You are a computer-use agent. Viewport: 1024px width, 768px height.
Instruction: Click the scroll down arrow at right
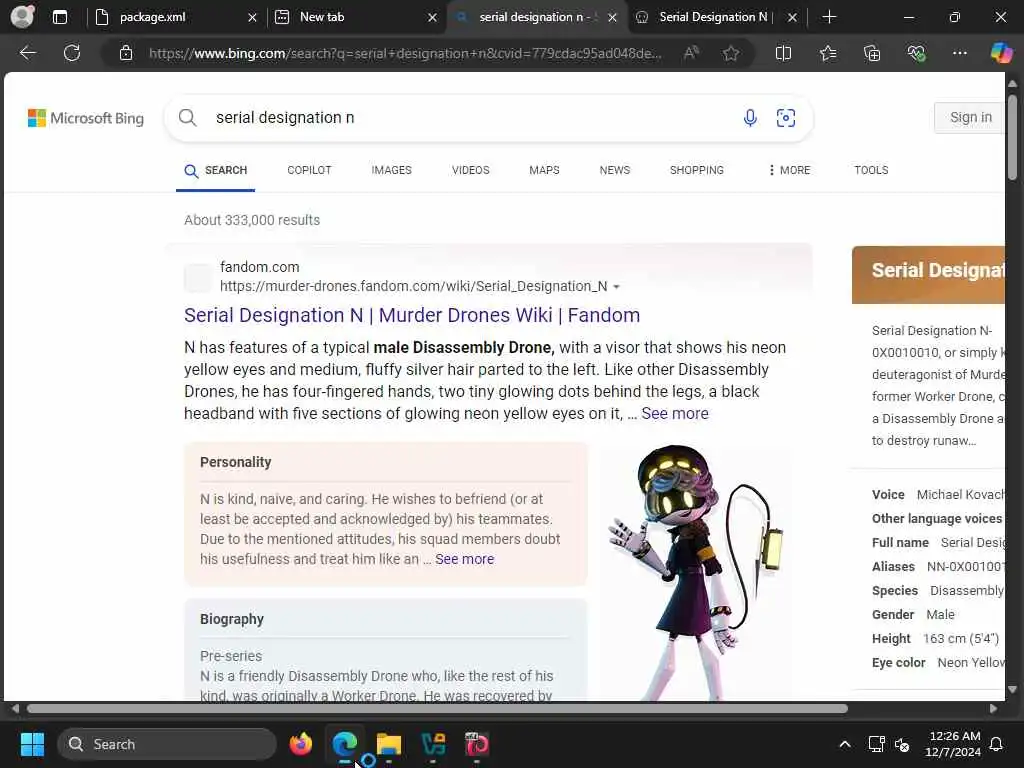(x=1012, y=690)
